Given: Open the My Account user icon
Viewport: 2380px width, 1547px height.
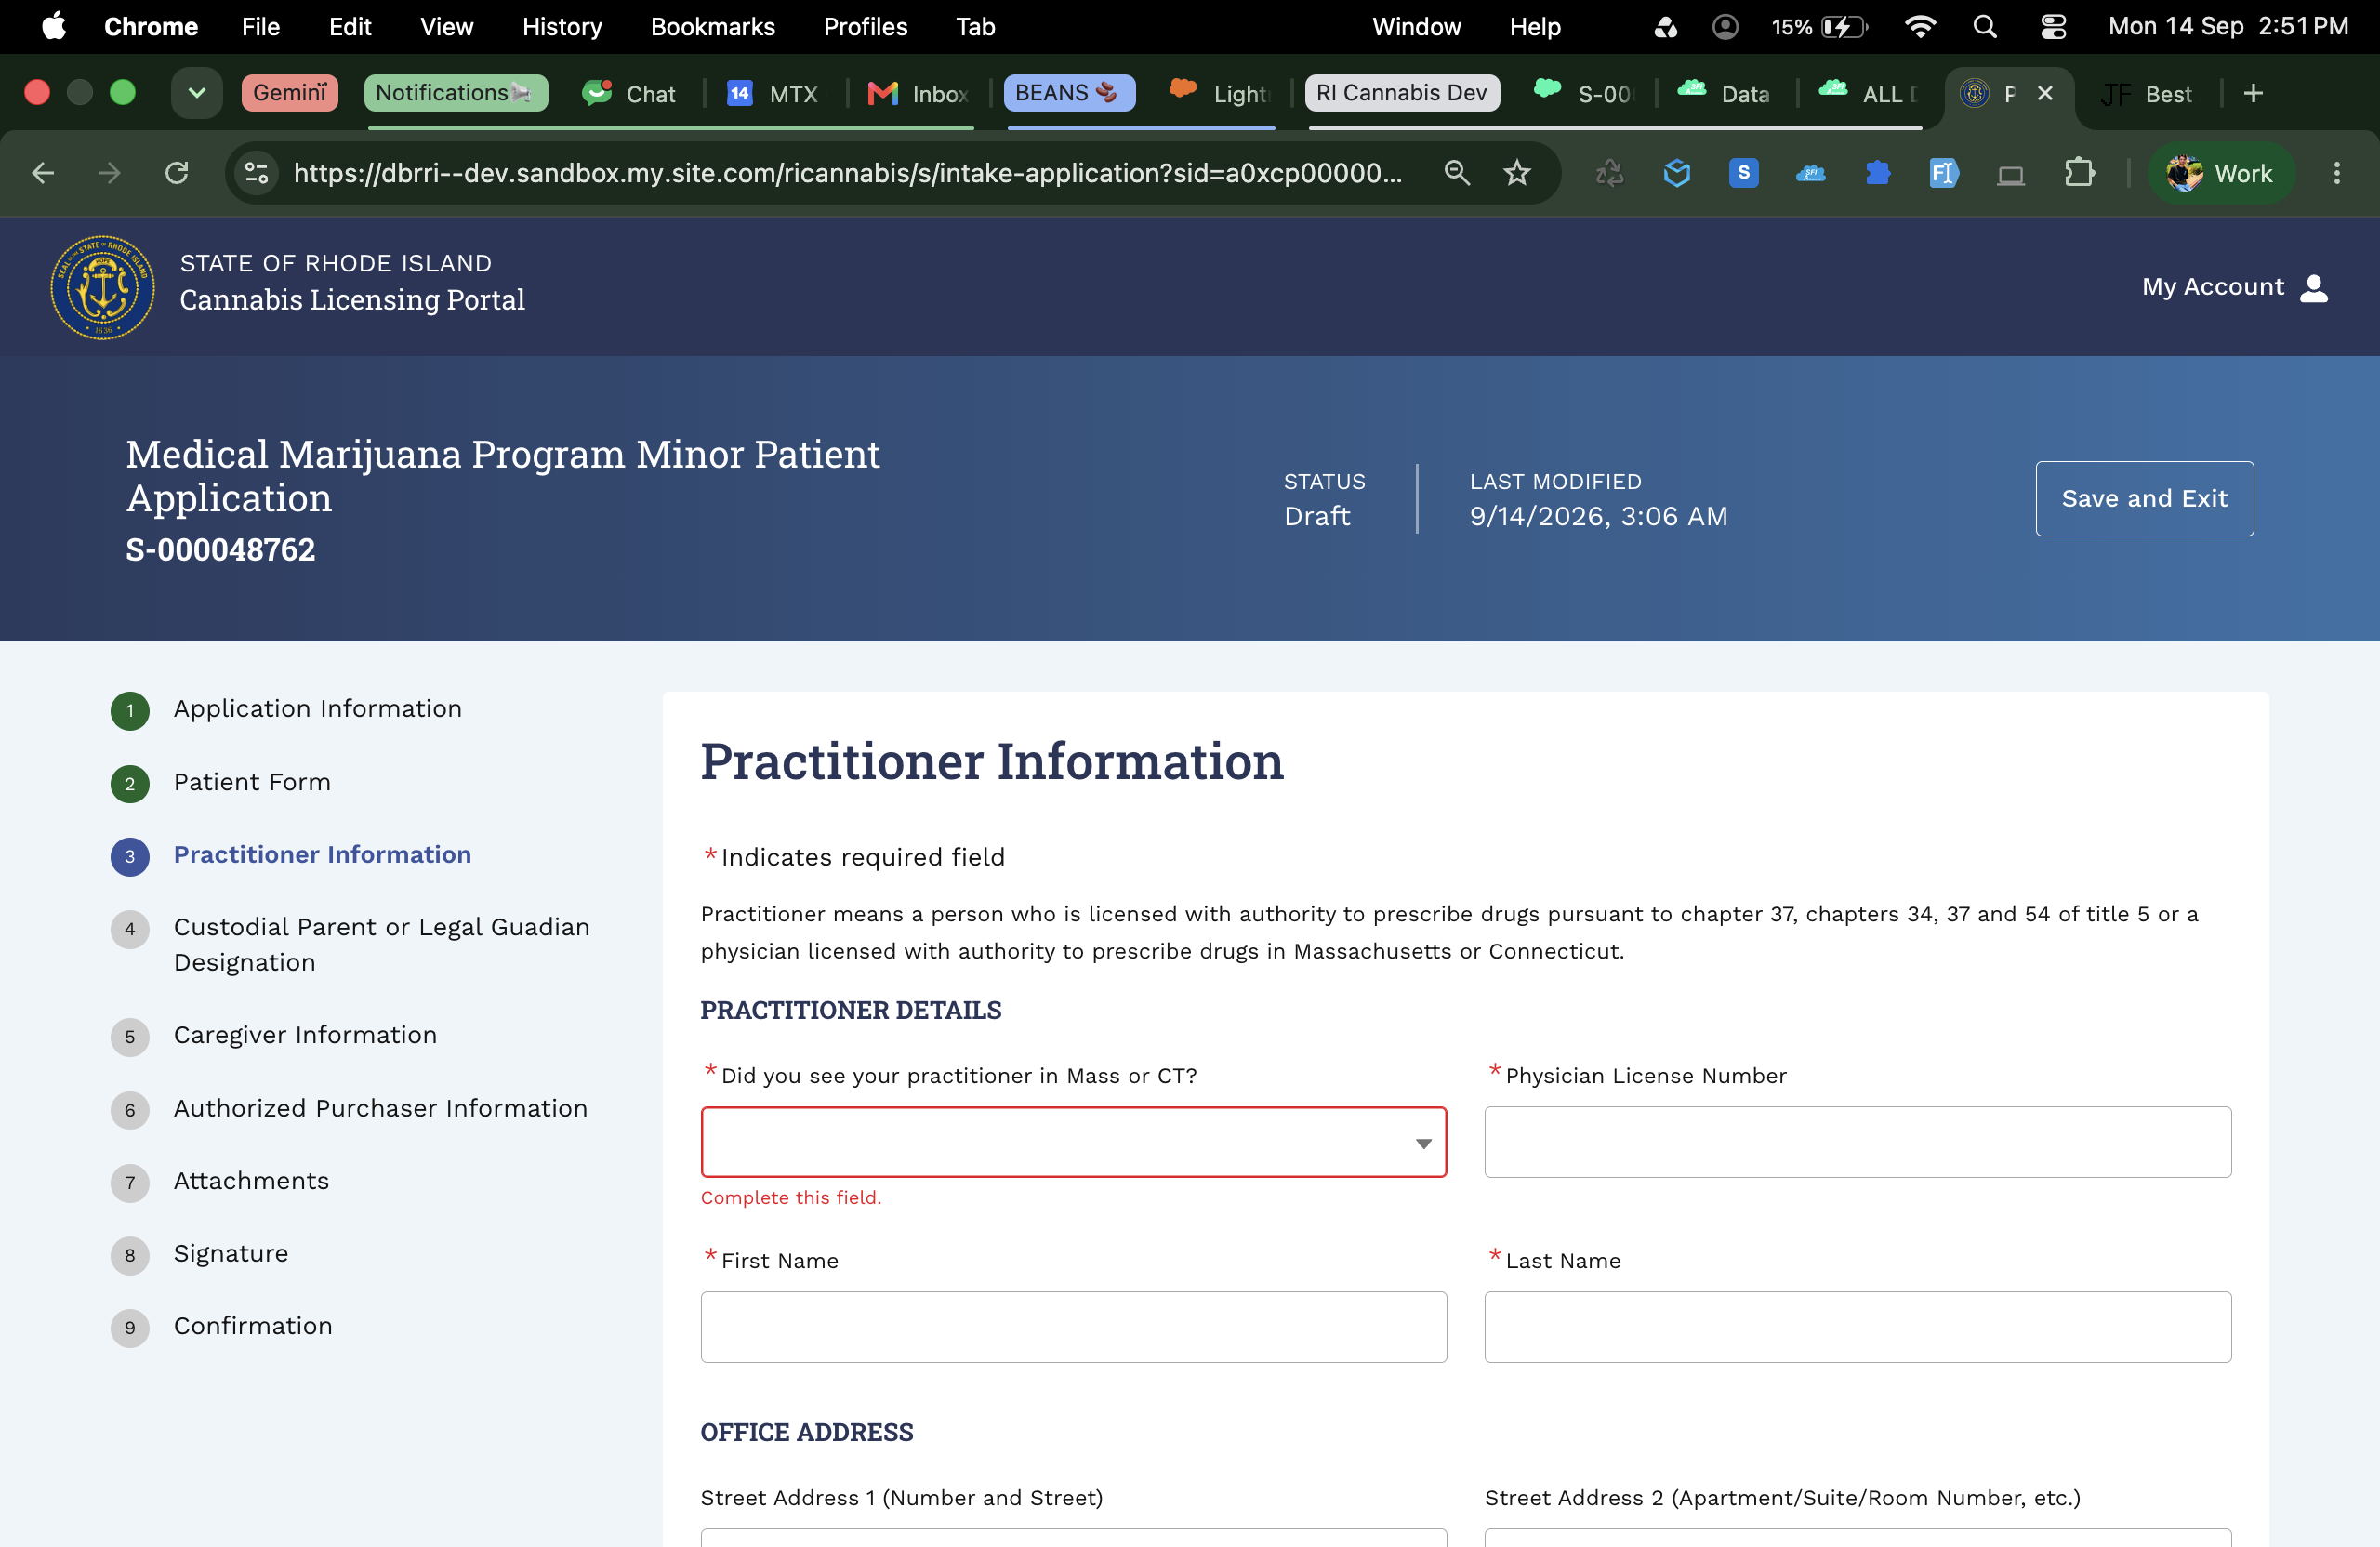Looking at the screenshot, I should 2314,287.
